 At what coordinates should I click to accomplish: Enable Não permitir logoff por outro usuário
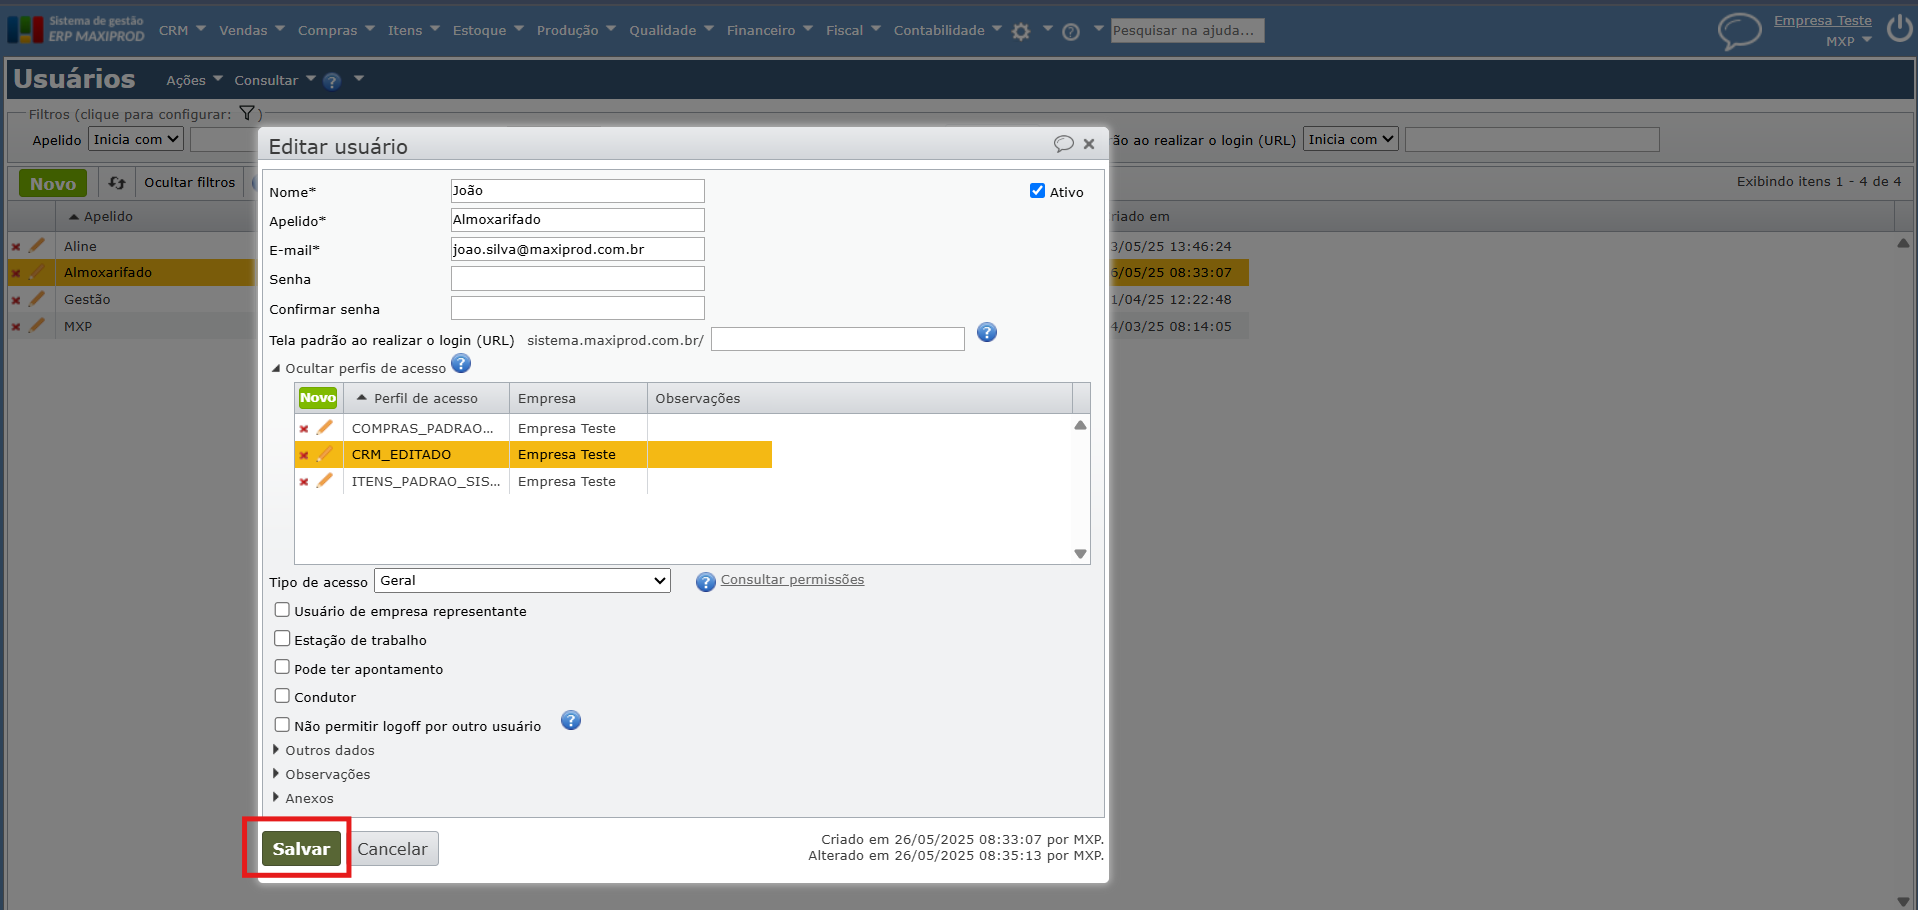click(x=282, y=725)
